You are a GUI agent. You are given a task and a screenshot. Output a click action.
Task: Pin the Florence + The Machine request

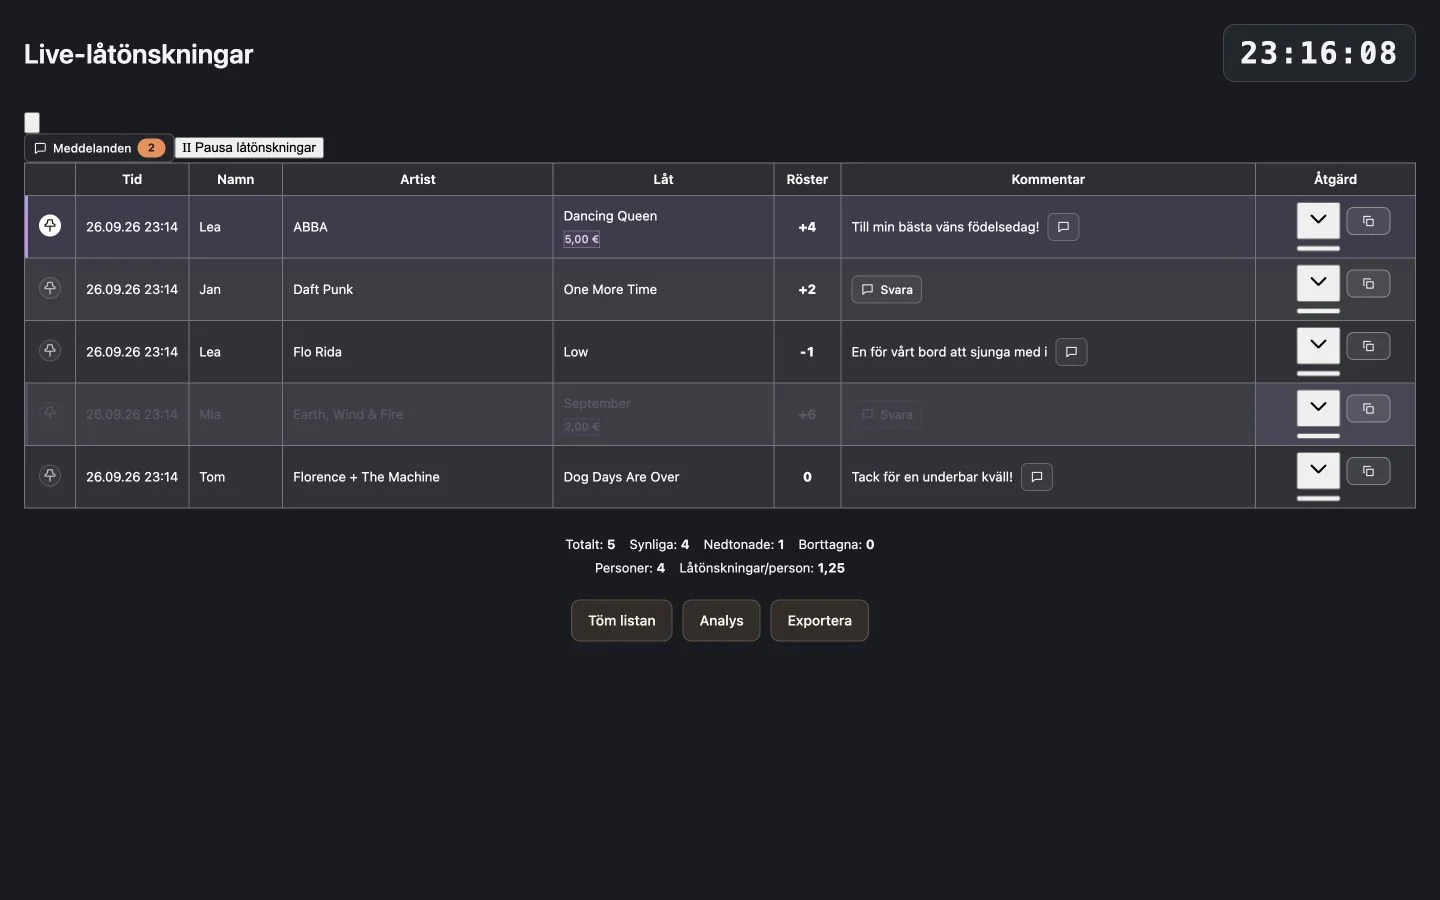point(50,476)
